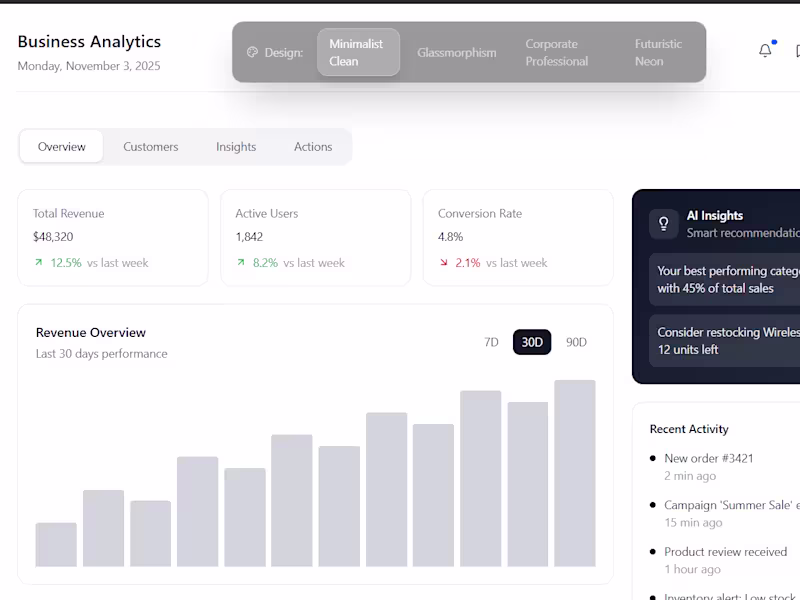This screenshot has height=600, width=800.
Task: Click the restocking suggestion insight
Action: pos(724,341)
